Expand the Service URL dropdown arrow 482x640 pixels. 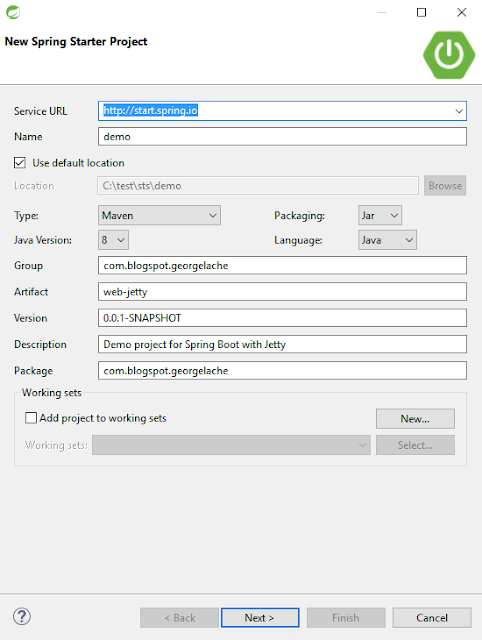(x=459, y=111)
